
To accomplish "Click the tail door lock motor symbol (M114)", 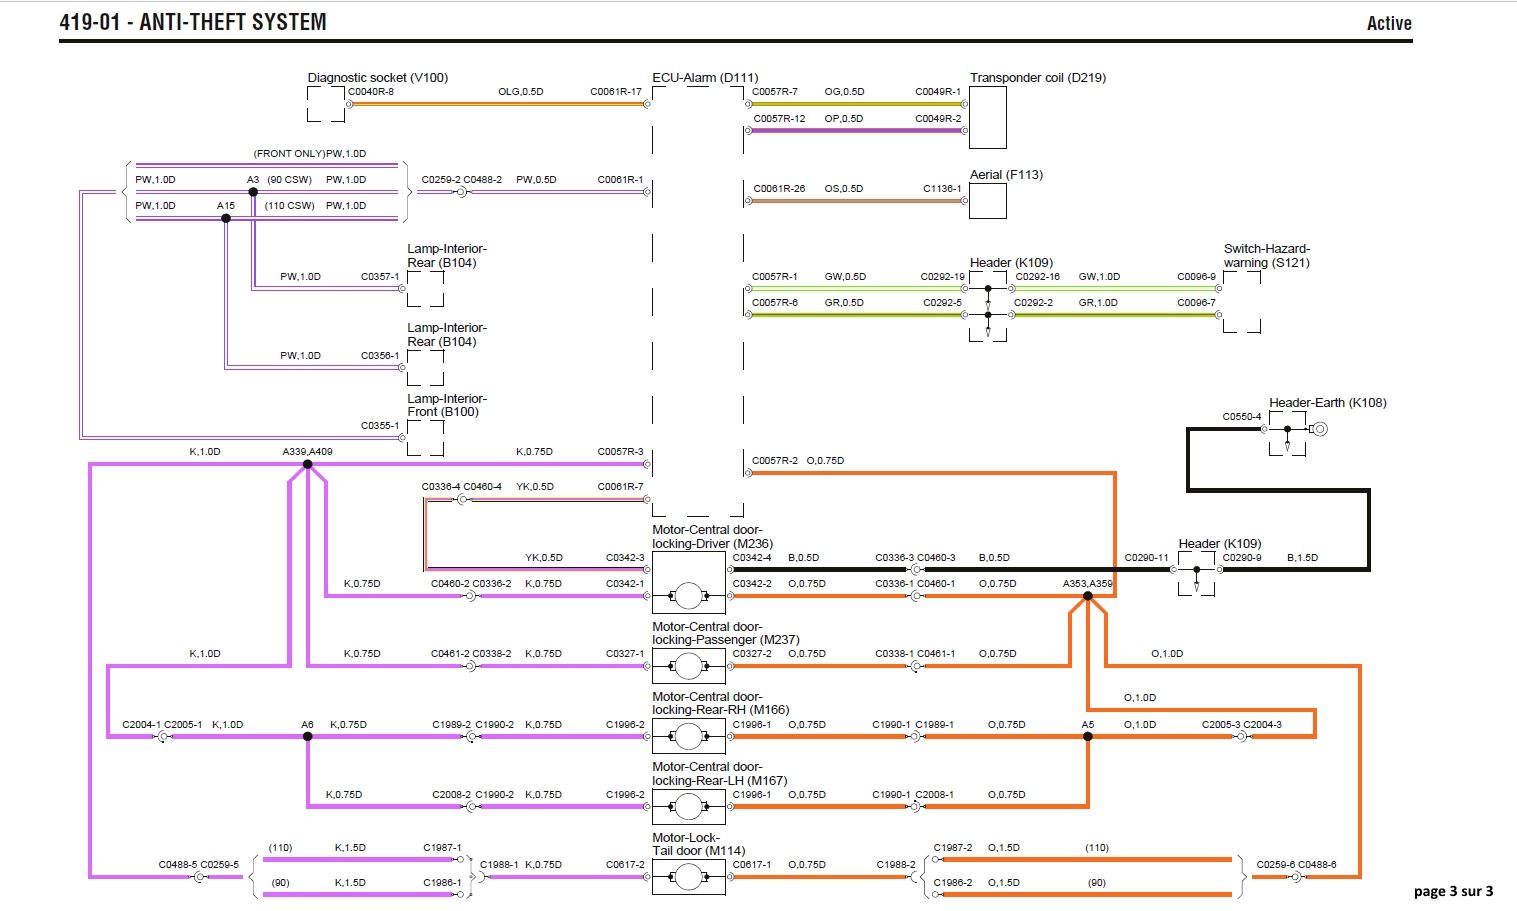I will pyautogui.click(x=688, y=877).
